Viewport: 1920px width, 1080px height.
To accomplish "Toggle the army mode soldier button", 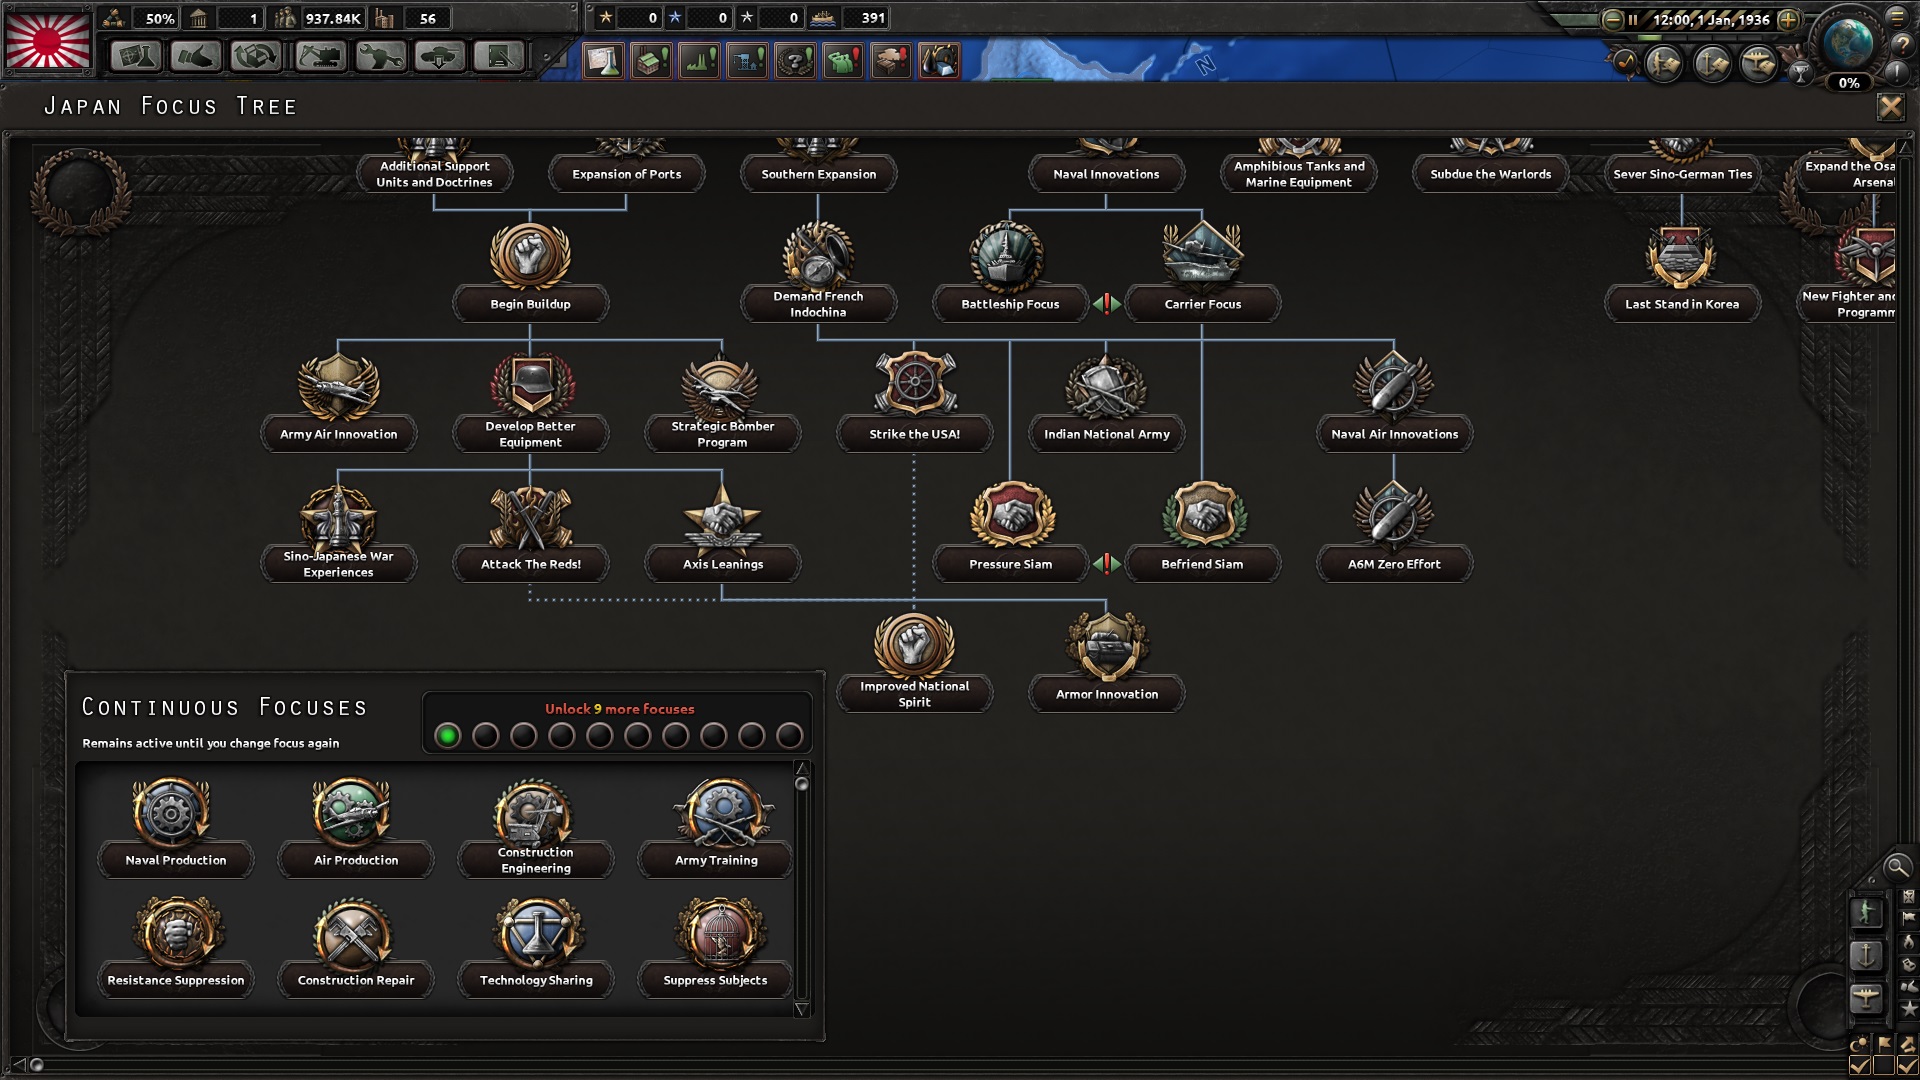I will 1866,912.
